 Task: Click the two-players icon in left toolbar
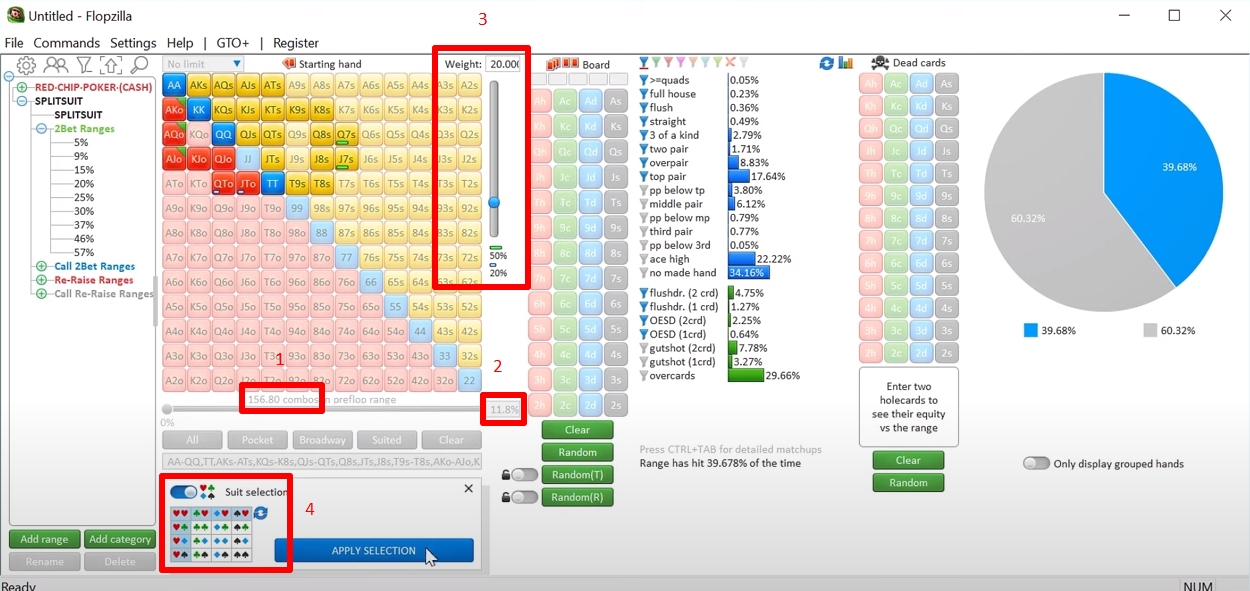click(x=56, y=65)
